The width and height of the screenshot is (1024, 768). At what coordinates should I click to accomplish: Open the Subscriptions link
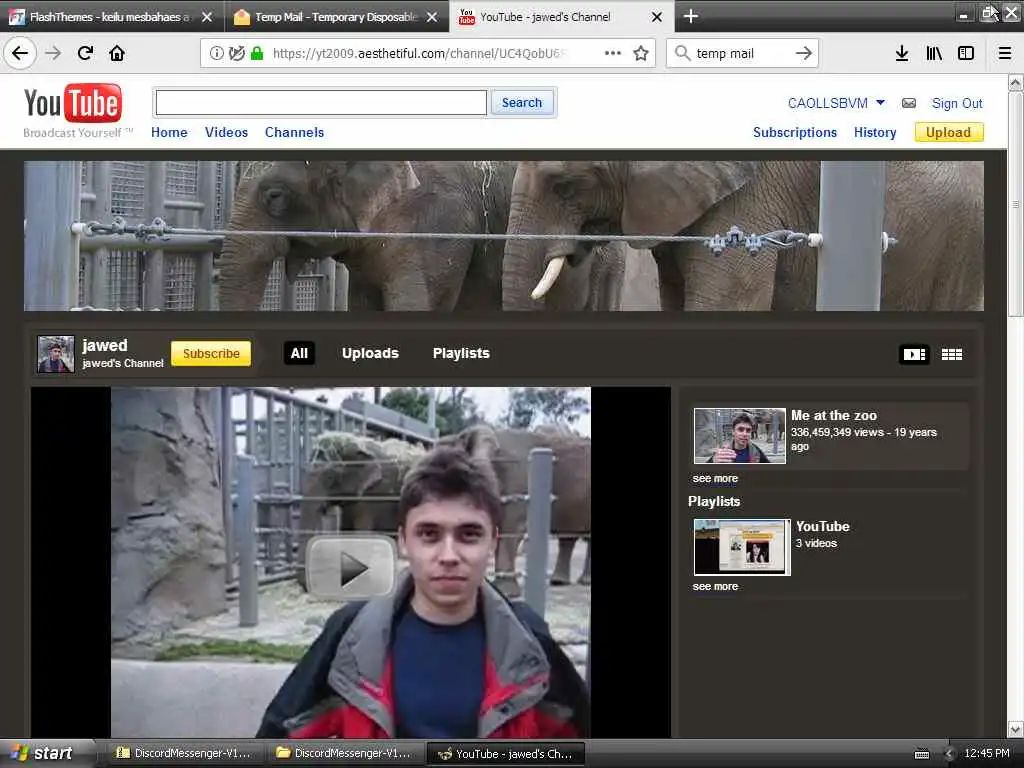795,132
